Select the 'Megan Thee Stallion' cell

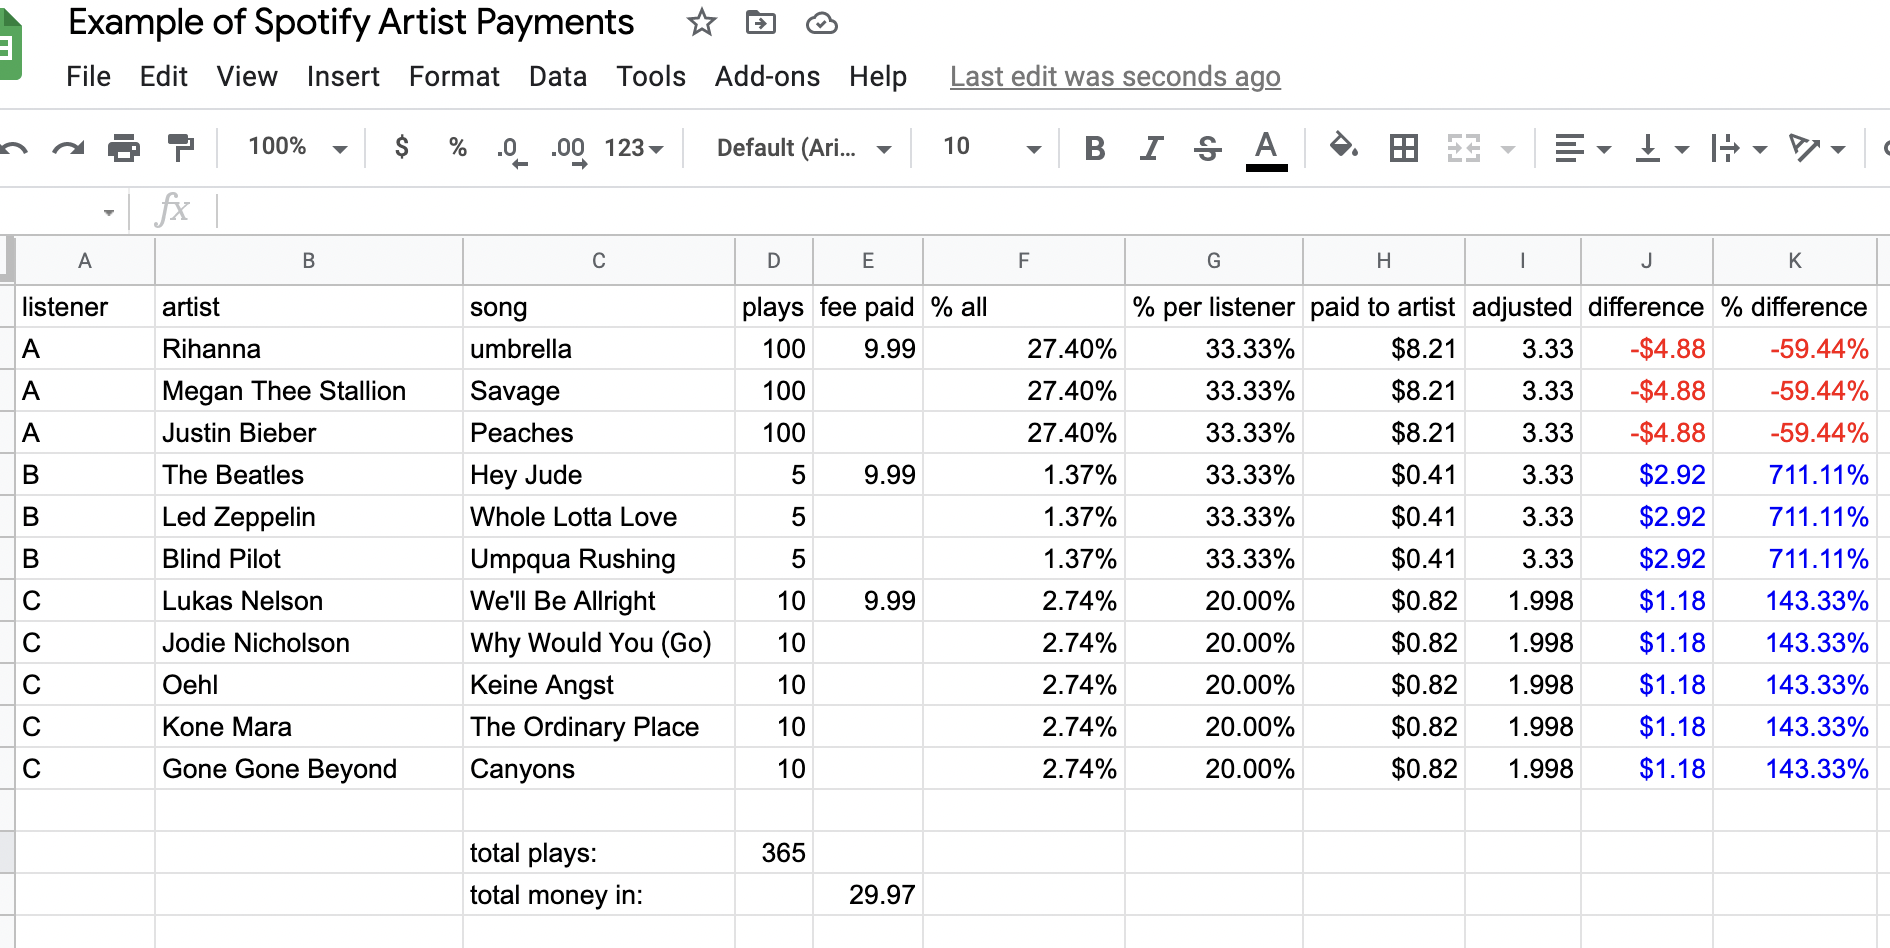[309, 391]
